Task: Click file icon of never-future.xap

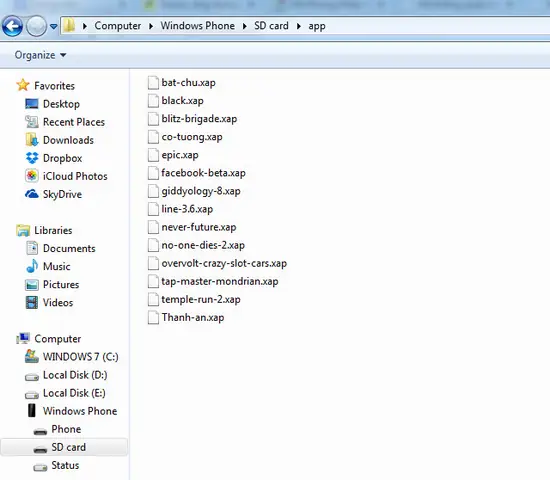Action: (x=153, y=227)
